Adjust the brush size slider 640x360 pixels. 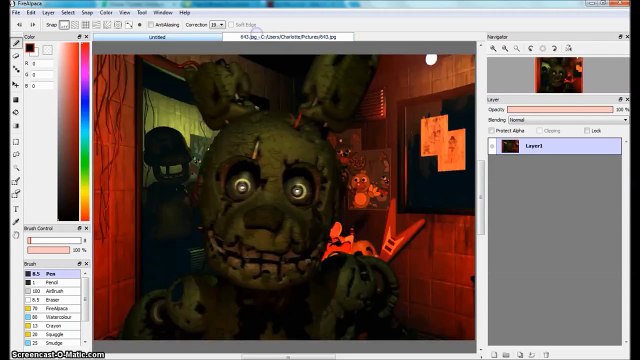54,240
